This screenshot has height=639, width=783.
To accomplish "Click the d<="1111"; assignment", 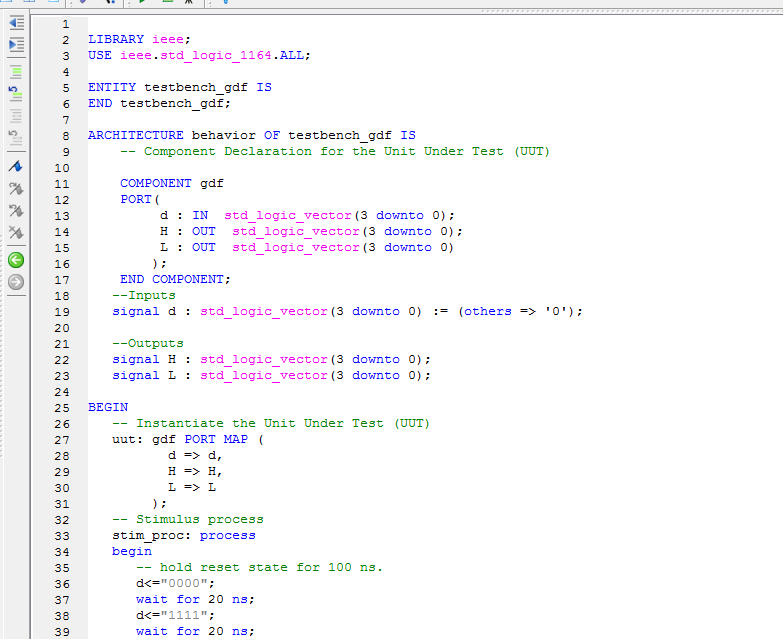I will [175, 615].
